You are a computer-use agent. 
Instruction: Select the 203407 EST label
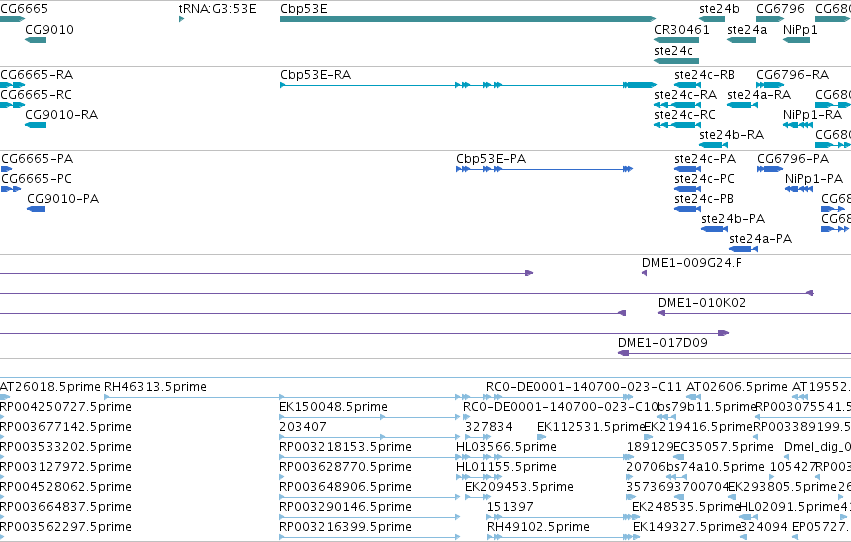303,426
